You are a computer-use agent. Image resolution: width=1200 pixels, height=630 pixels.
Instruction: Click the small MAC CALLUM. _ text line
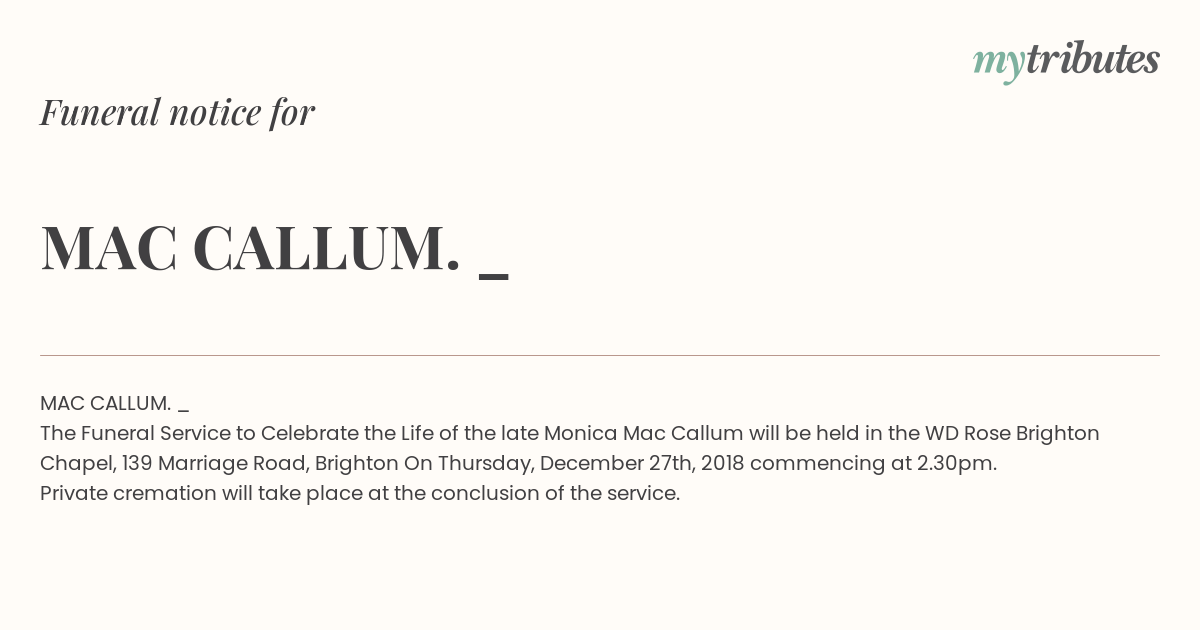[114, 404]
